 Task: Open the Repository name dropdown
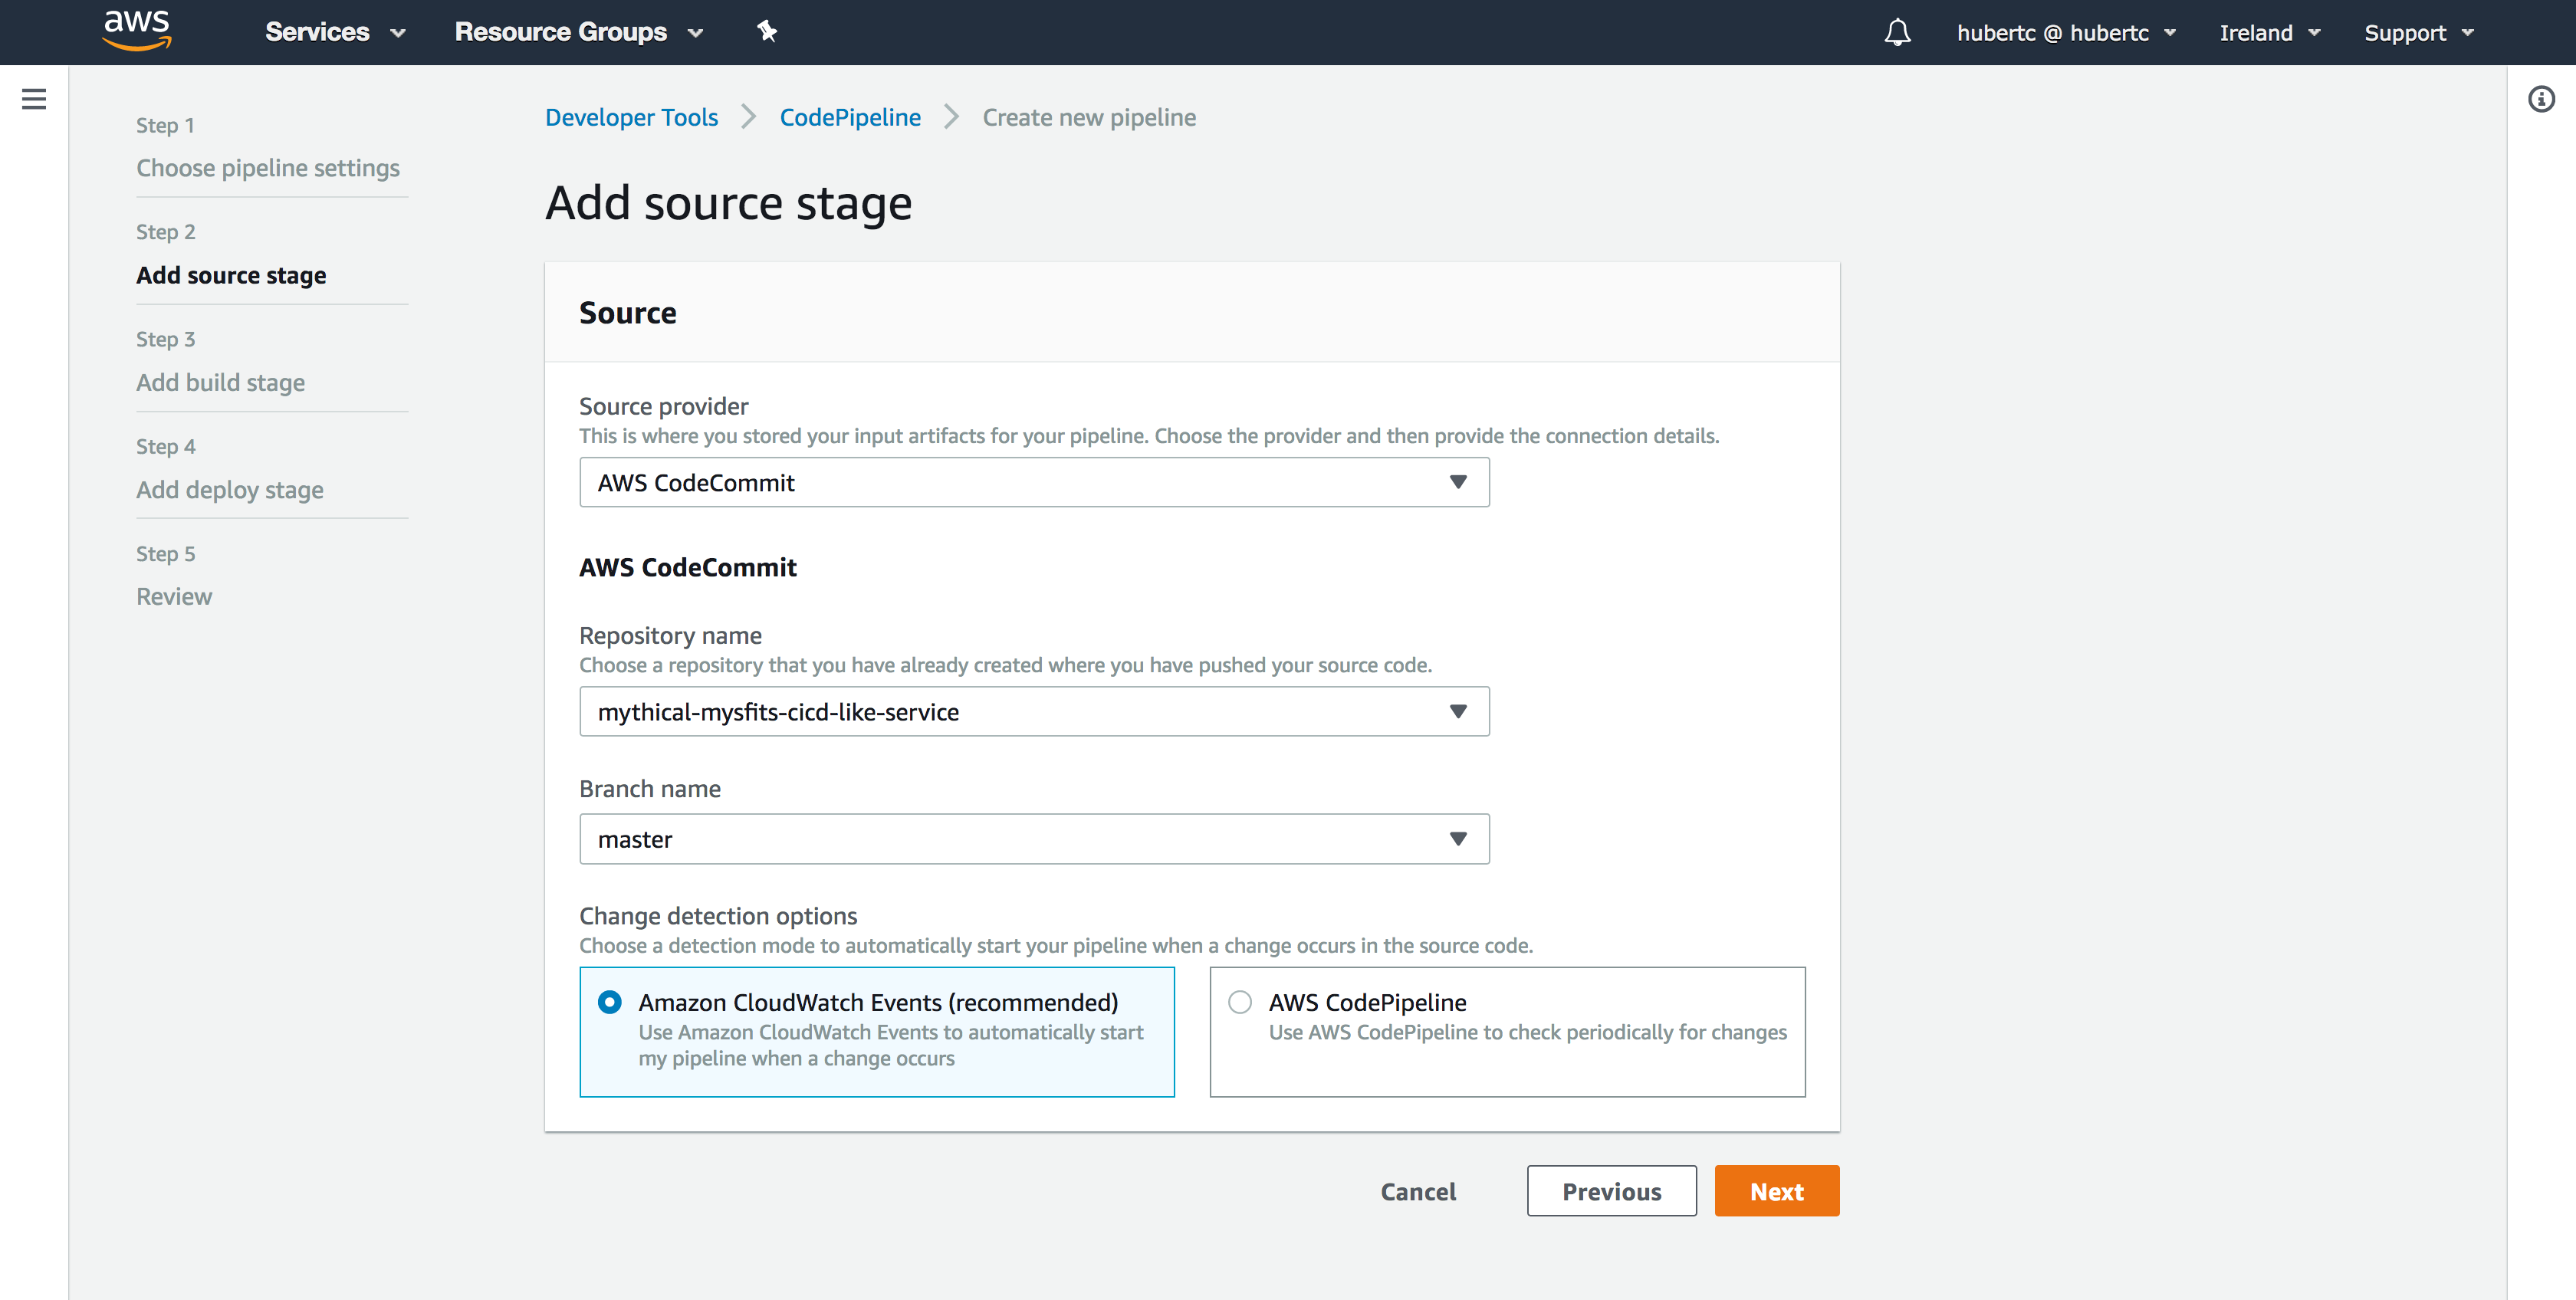coord(1034,711)
